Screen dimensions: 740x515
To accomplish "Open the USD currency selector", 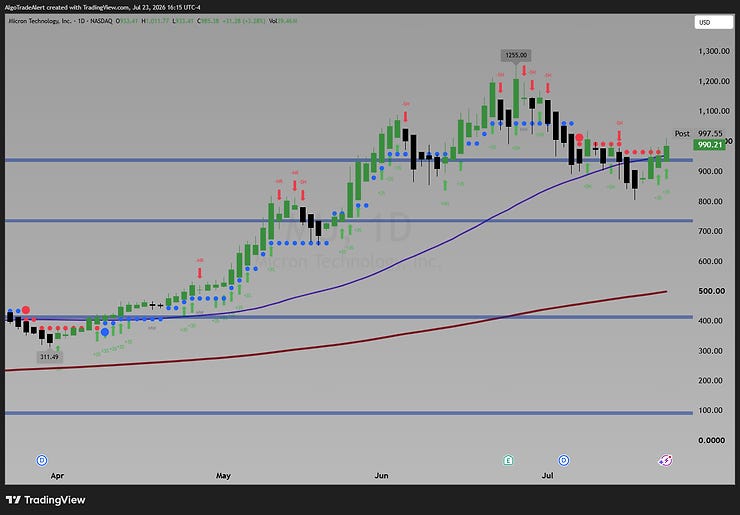I will (714, 22).
